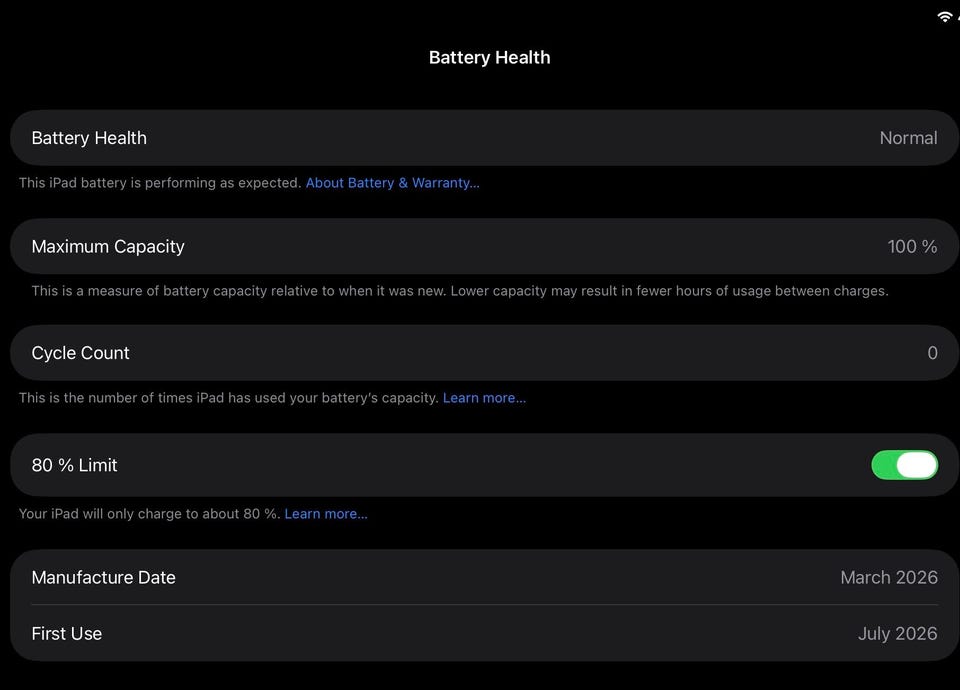The width and height of the screenshot is (960, 690).
Task: Open Learn more link under 80 % Limit
Action: (326, 514)
